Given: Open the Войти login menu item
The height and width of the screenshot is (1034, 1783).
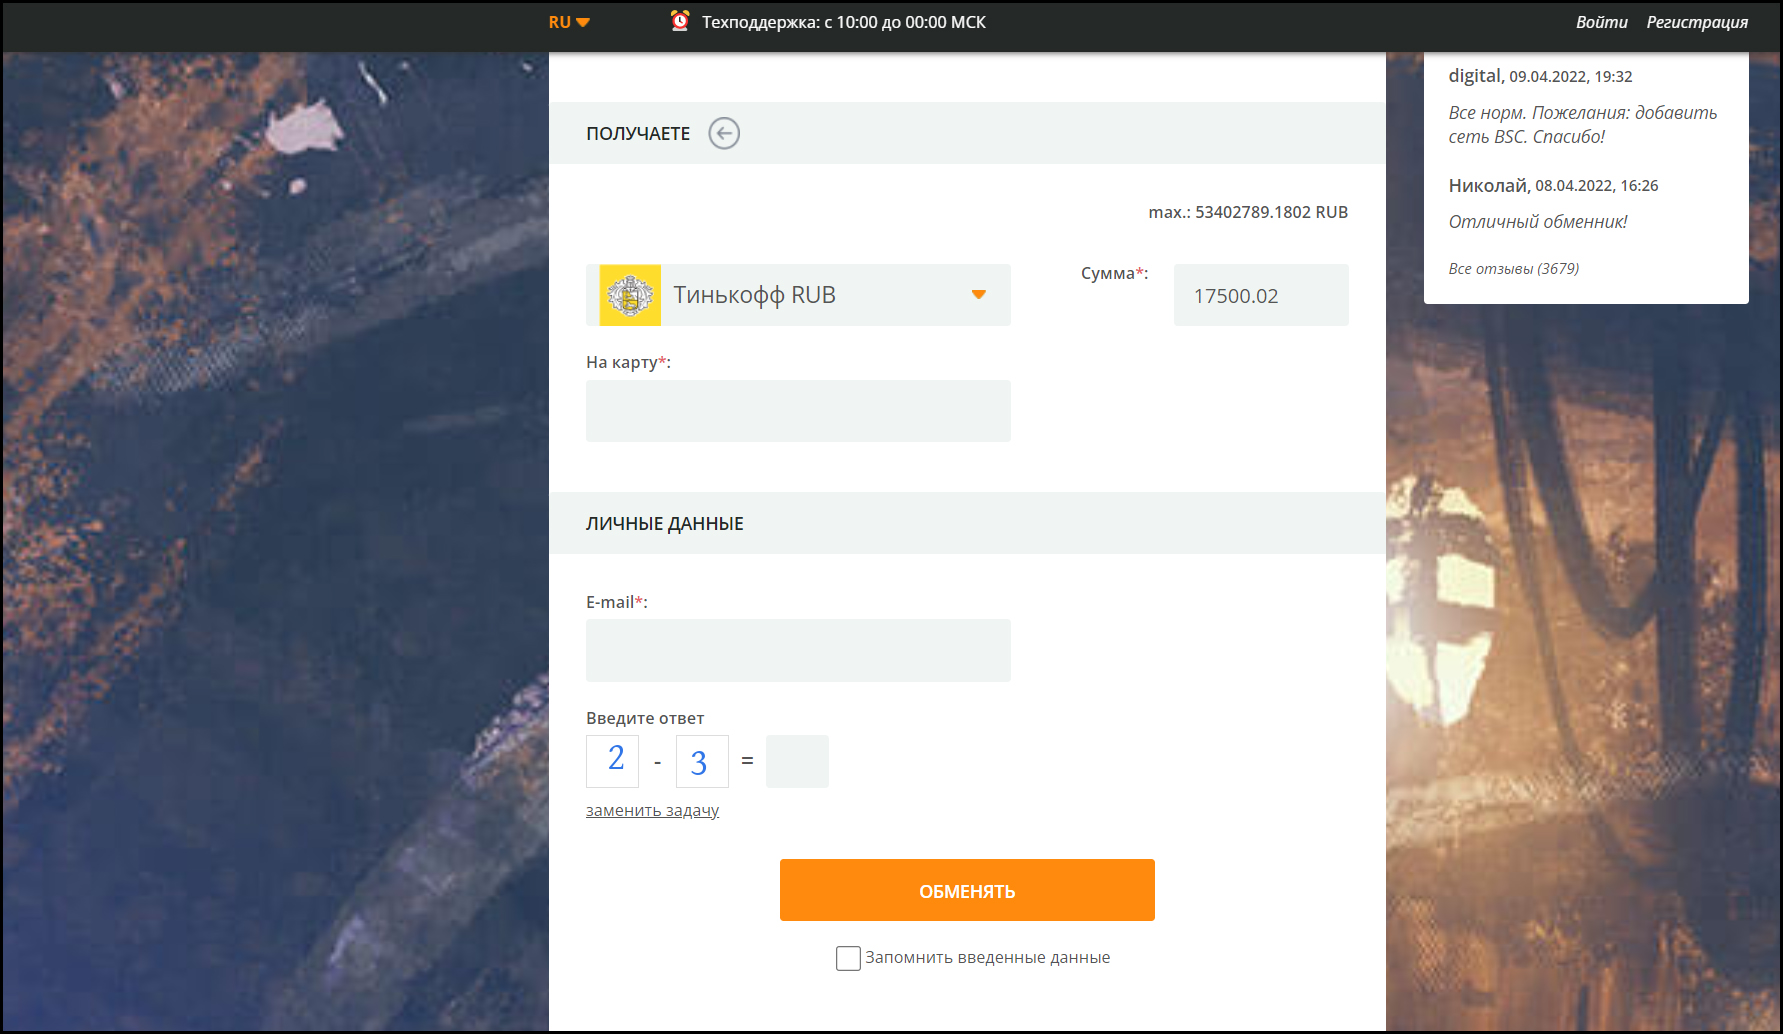Looking at the screenshot, I should (1601, 22).
